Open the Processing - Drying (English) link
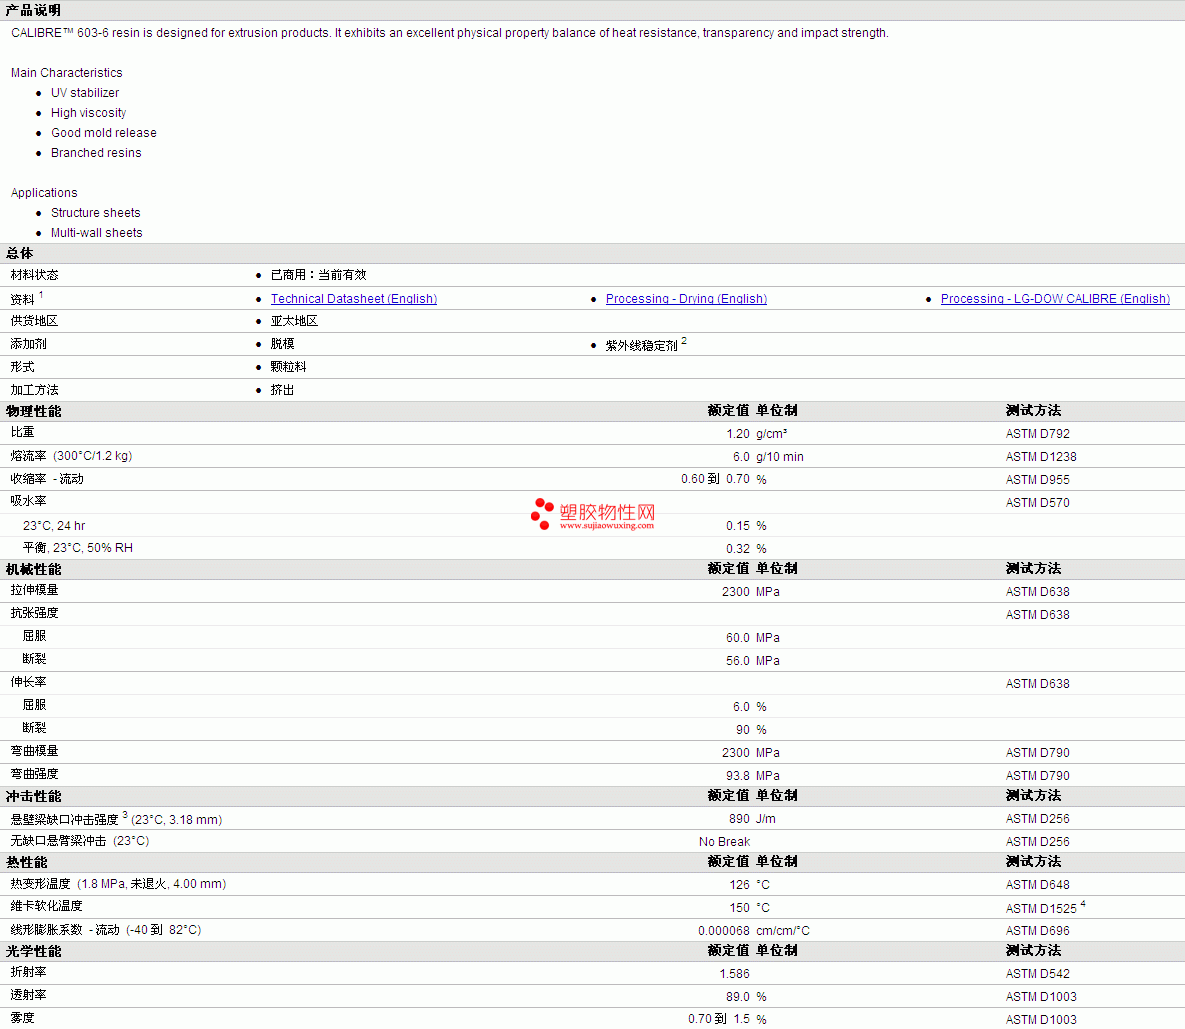Screen dimensions: 1185x1029 tap(686, 299)
